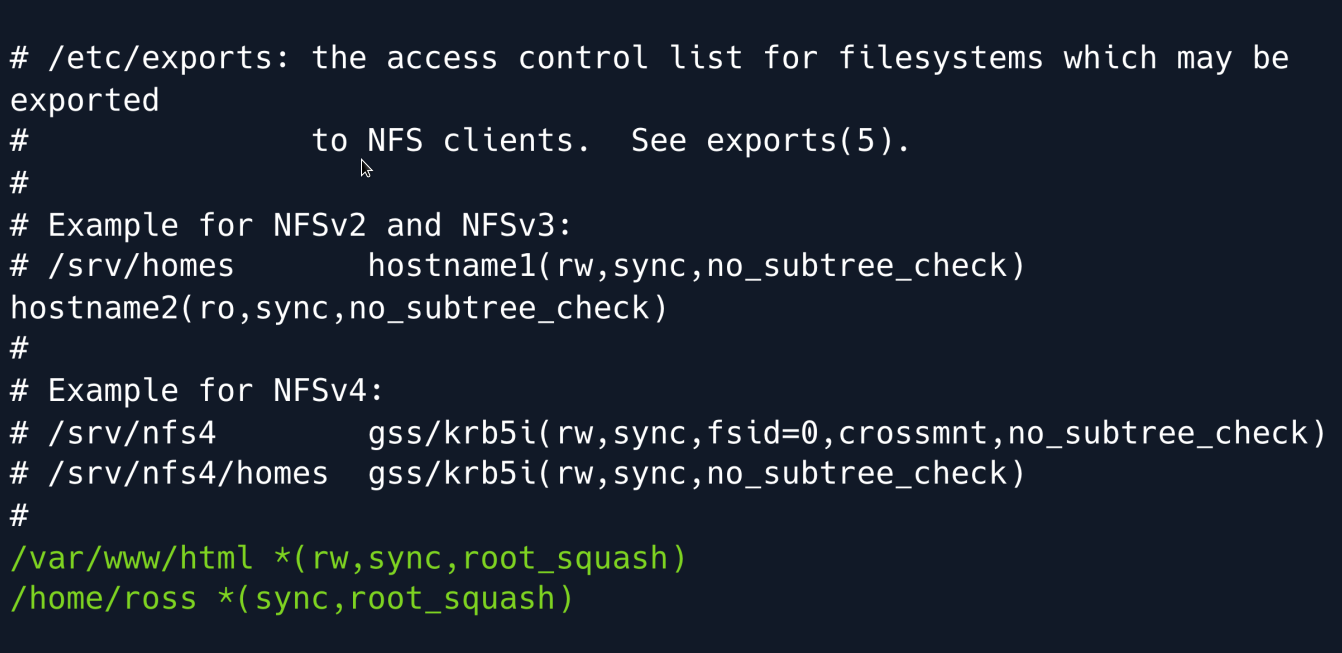The height and width of the screenshot is (653, 1342).
Task: Click the hostname1 text in the example
Action: coord(452,266)
